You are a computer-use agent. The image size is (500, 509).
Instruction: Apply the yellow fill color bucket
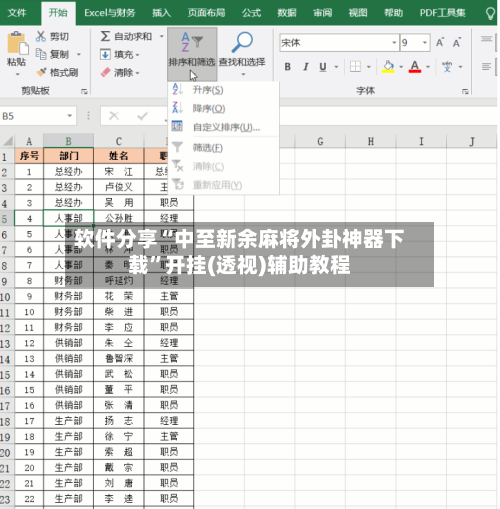388,67
